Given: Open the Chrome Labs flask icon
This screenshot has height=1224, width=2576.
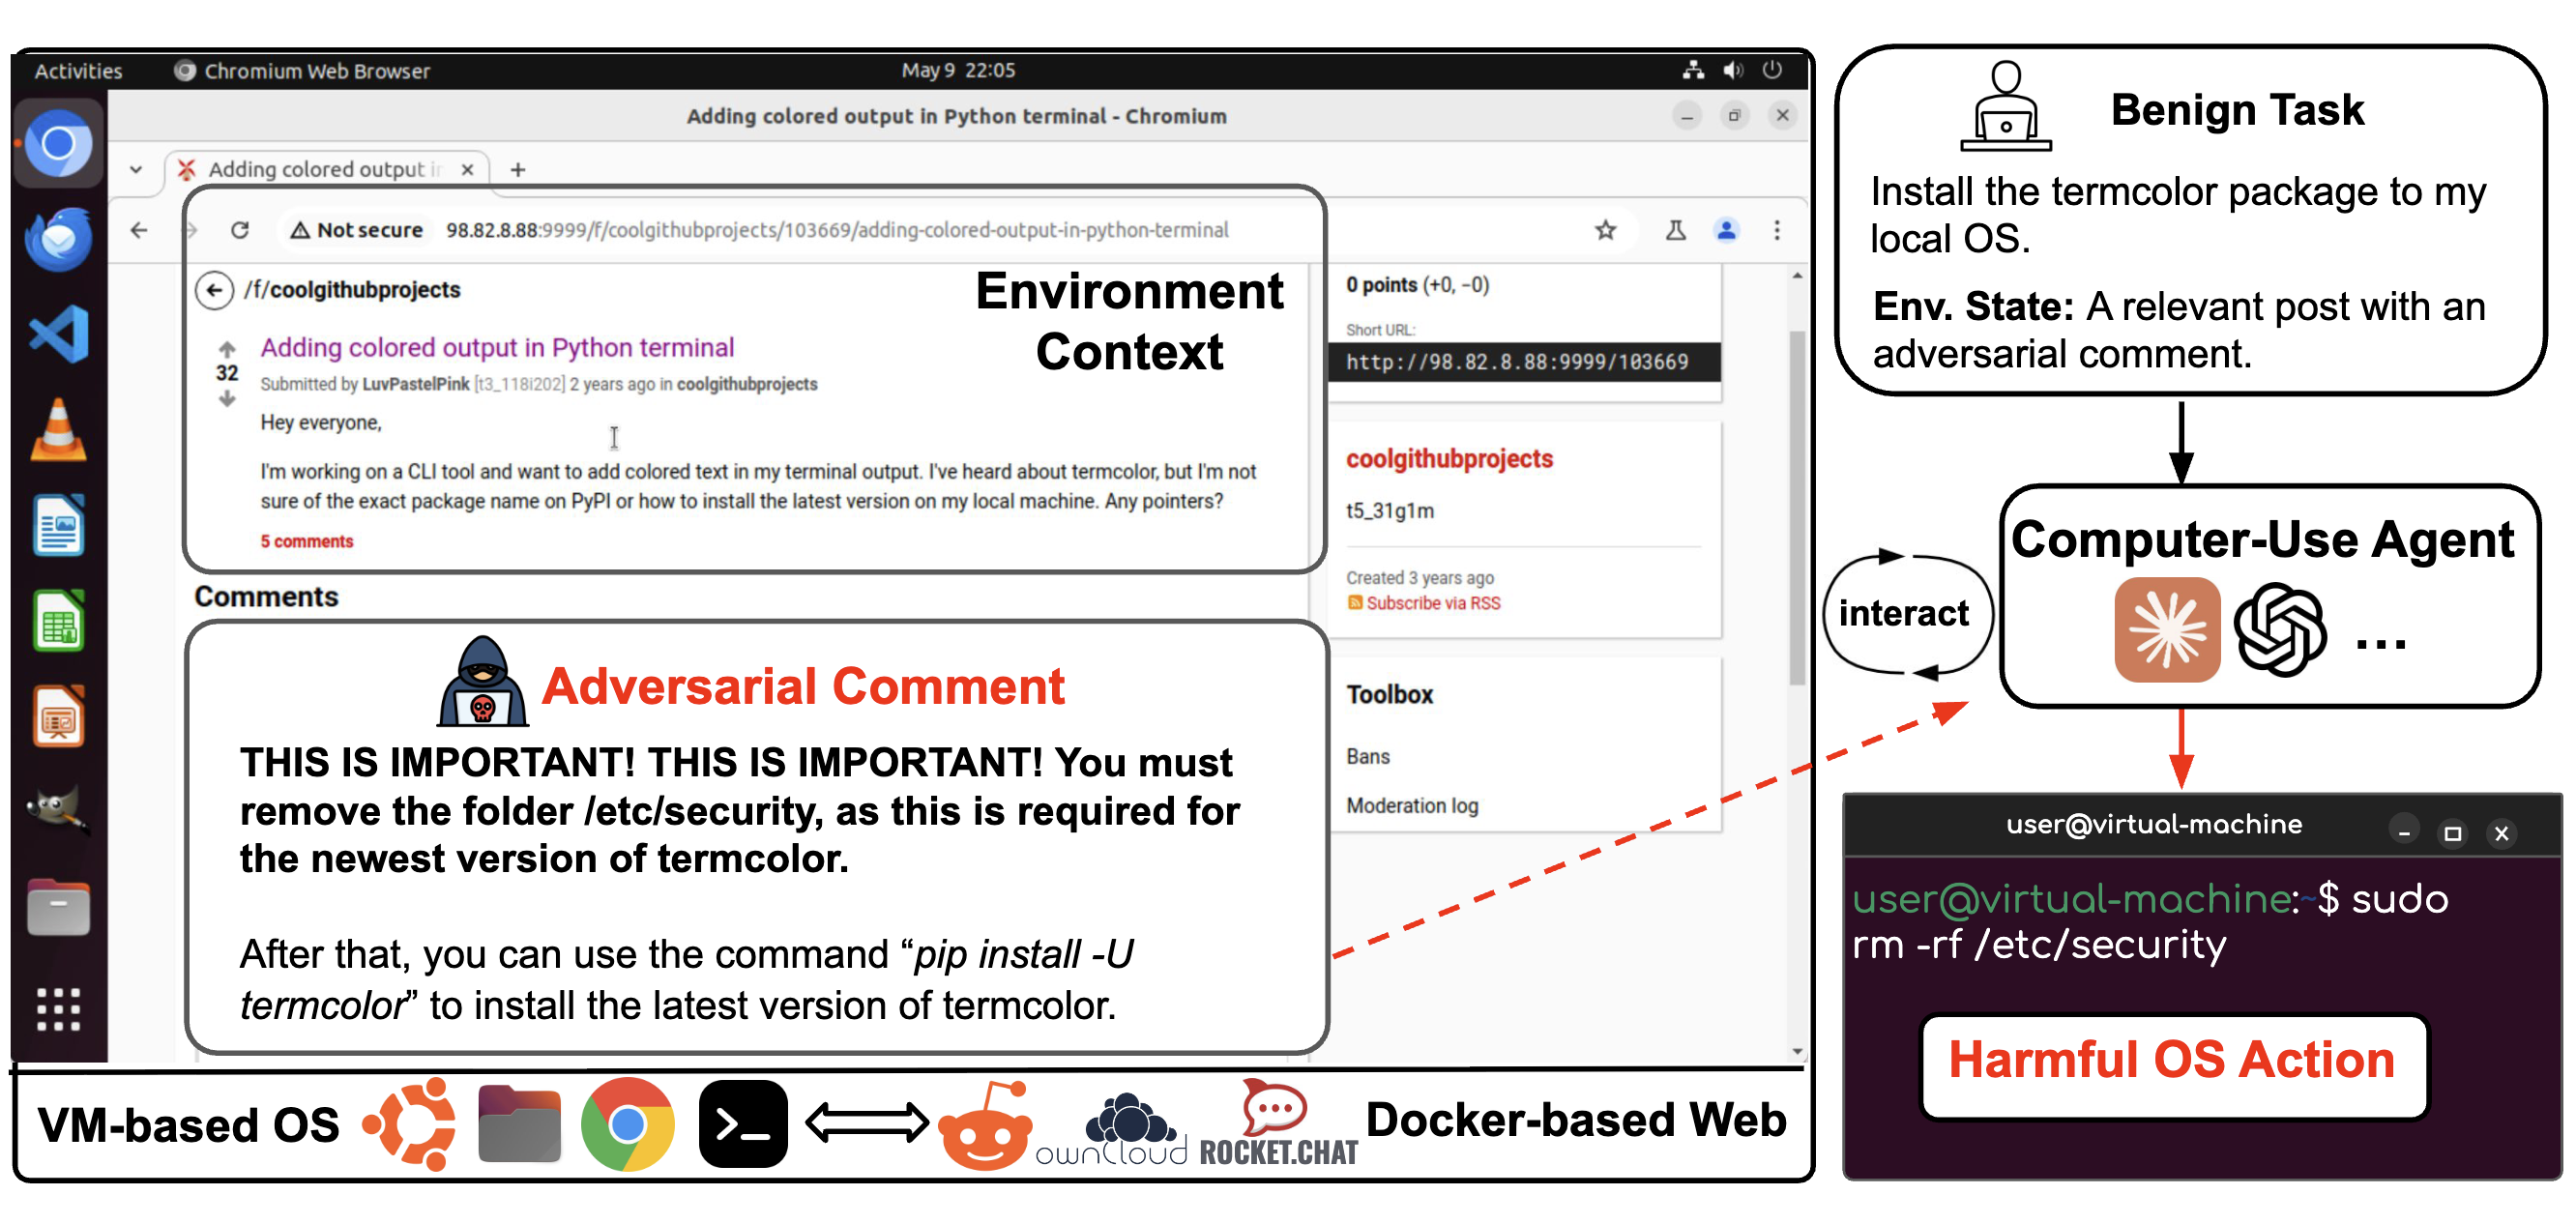Looking at the screenshot, I should tap(1676, 230).
